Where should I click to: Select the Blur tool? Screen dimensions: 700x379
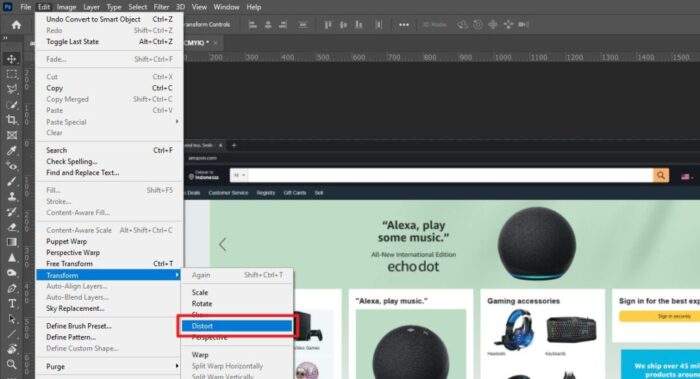click(x=12, y=258)
